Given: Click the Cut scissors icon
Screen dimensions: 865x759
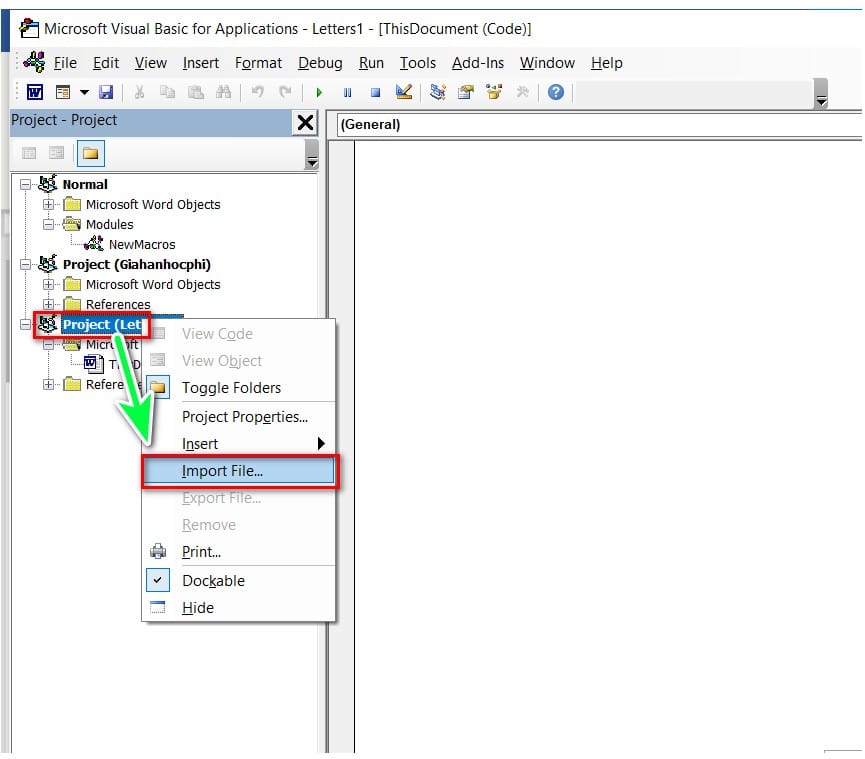Looking at the screenshot, I should (x=139, y=92).
